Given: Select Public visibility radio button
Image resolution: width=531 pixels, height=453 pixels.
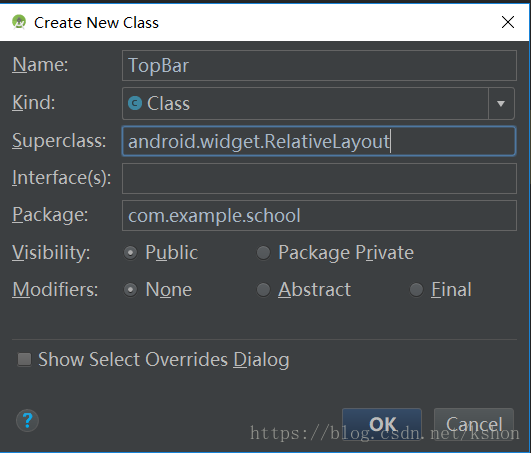Looking at the screenshot, I should (x=130, y=253).
